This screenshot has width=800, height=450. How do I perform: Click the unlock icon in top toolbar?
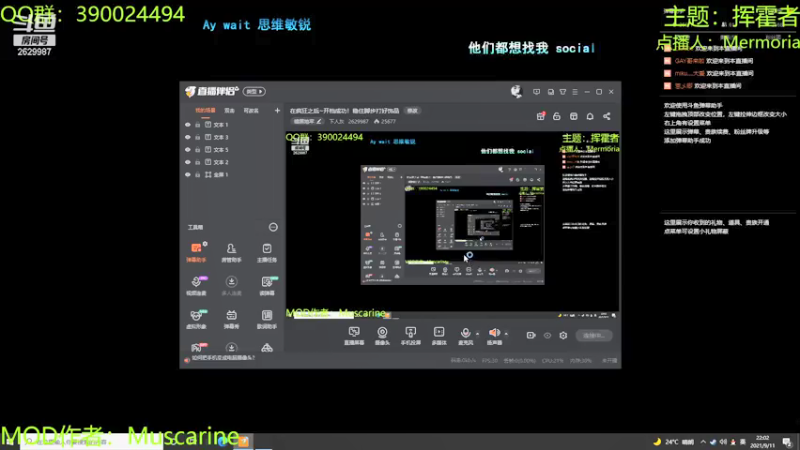coord(557,116)
